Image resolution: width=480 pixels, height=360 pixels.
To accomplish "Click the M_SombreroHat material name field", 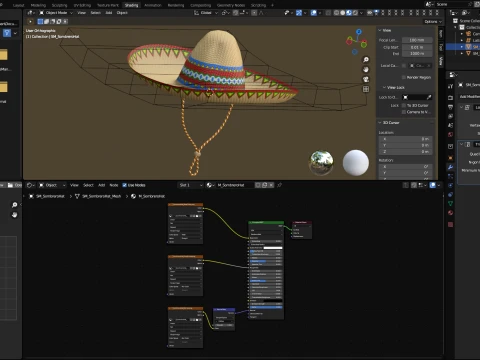I will pos(235,185).
